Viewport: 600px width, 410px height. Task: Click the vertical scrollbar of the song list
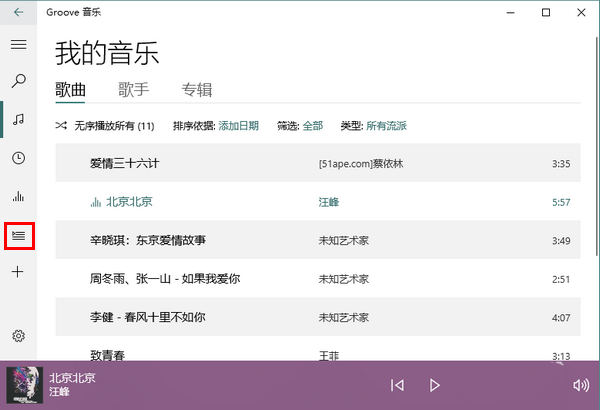coord(597,146)
